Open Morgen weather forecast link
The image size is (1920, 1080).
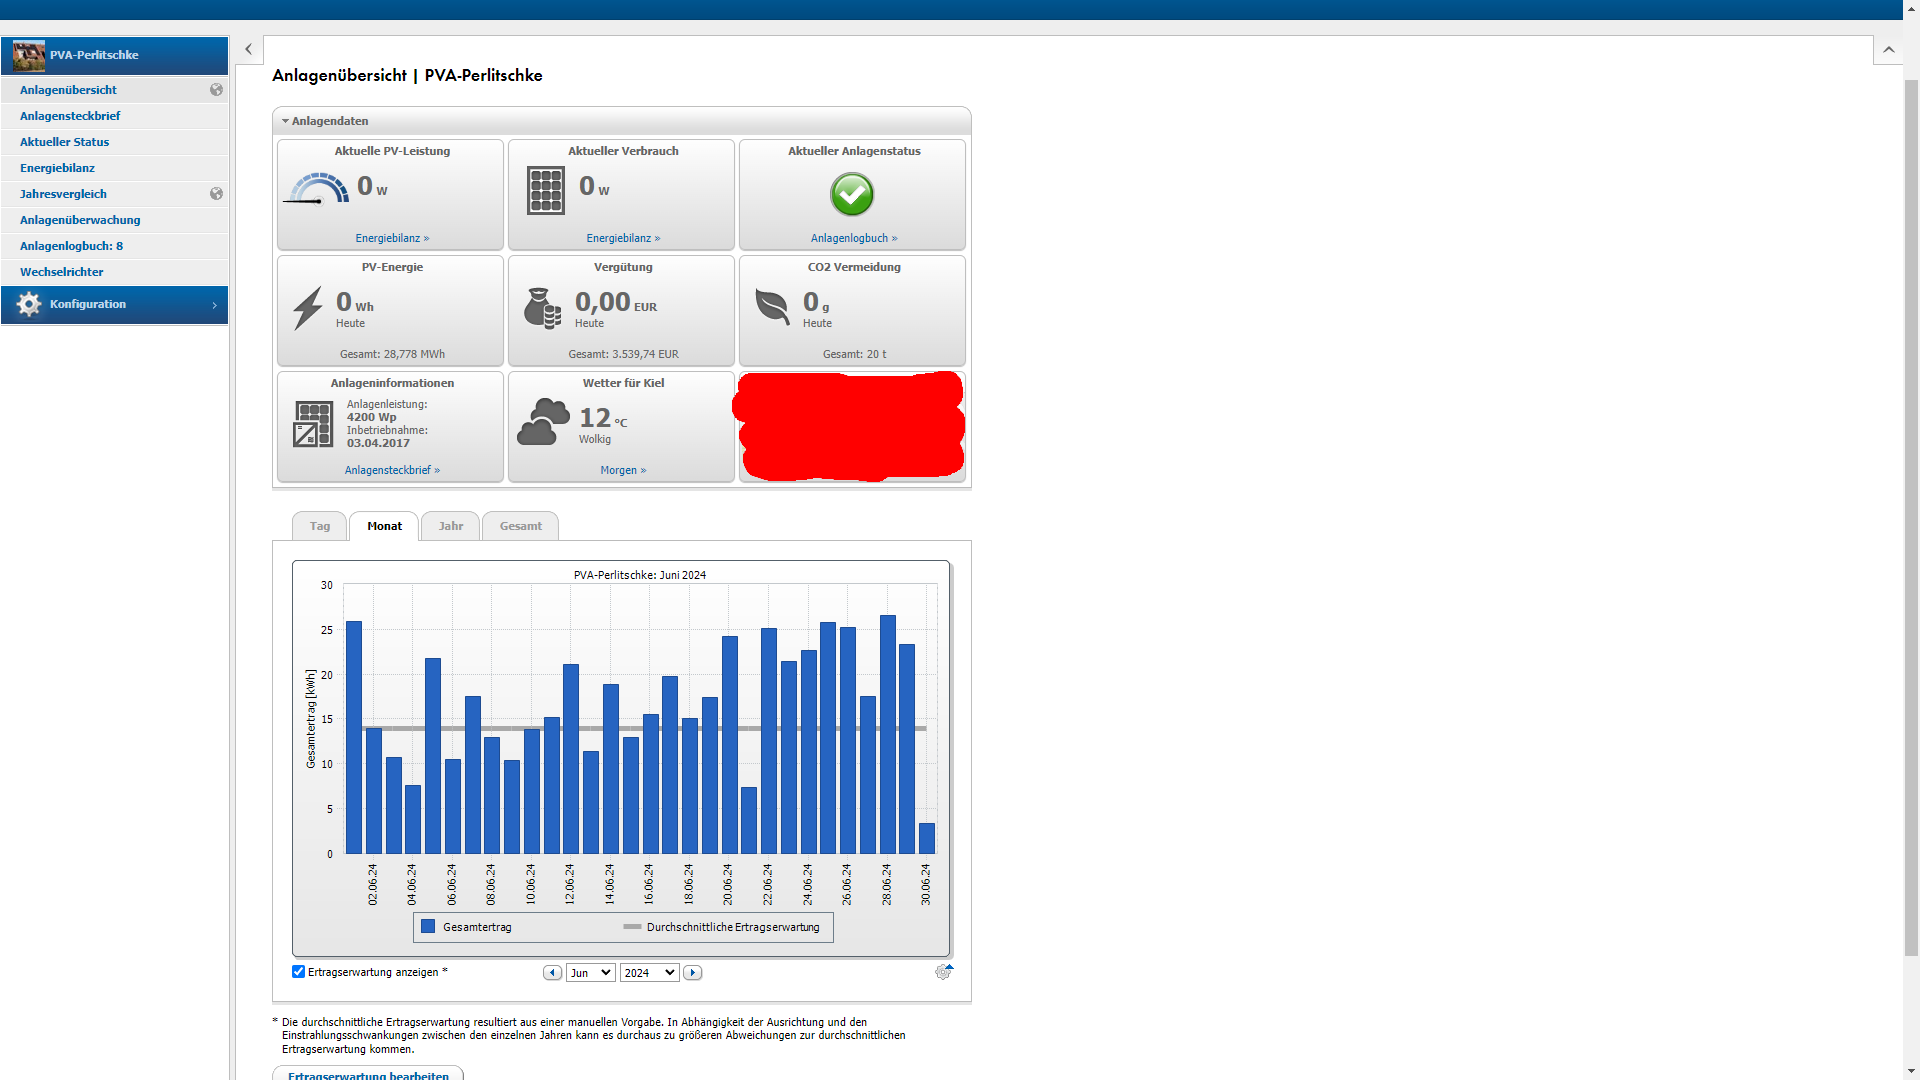tap(623, 470)
